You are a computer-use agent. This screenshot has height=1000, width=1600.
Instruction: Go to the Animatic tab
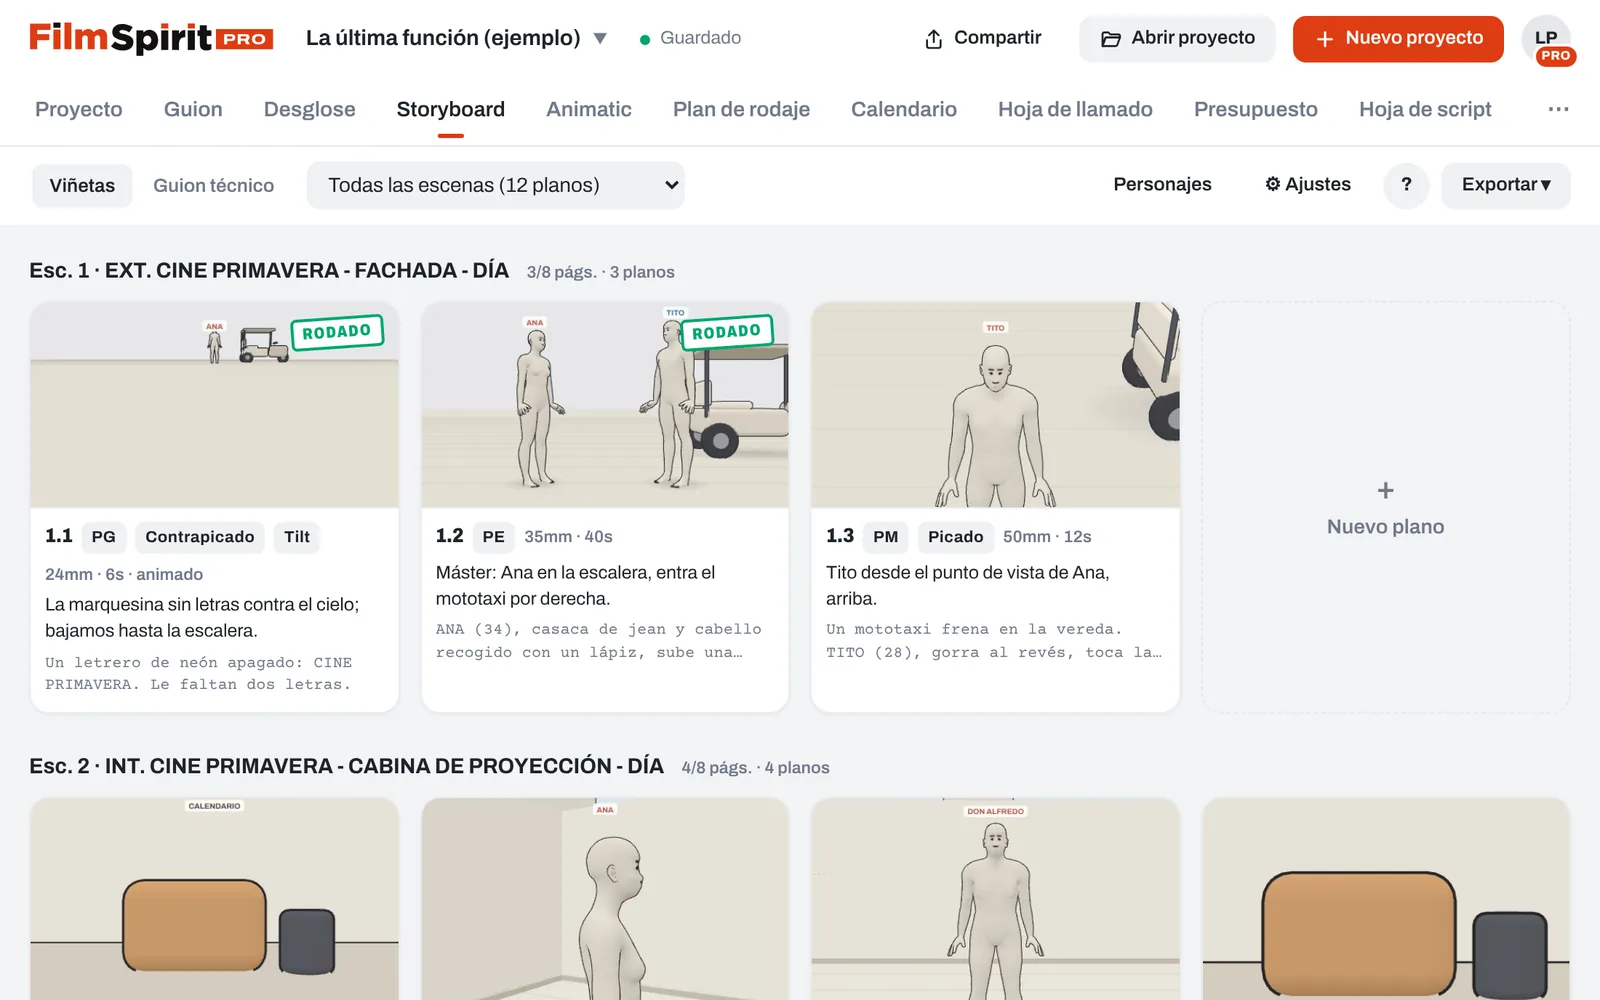click(589, 109)
